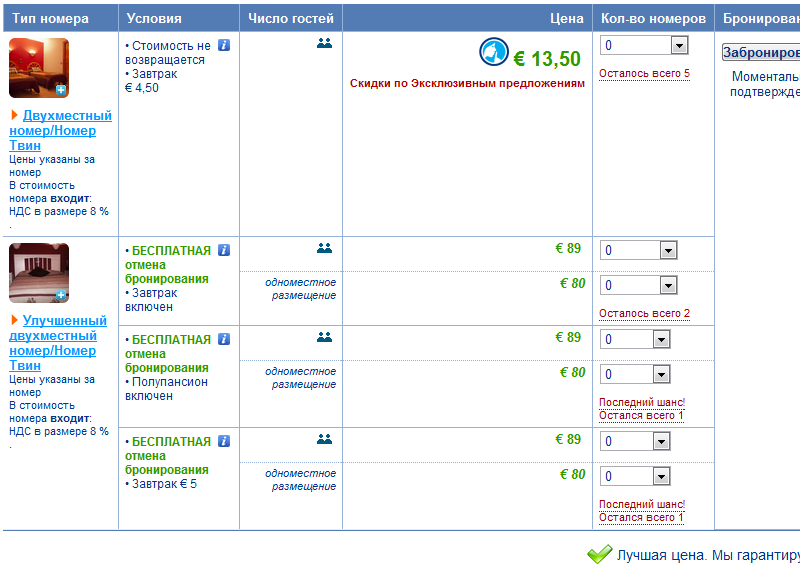Click orange arrow before "Улучшенный двухместный номер"
800x573 pixels.
[14, 320]
